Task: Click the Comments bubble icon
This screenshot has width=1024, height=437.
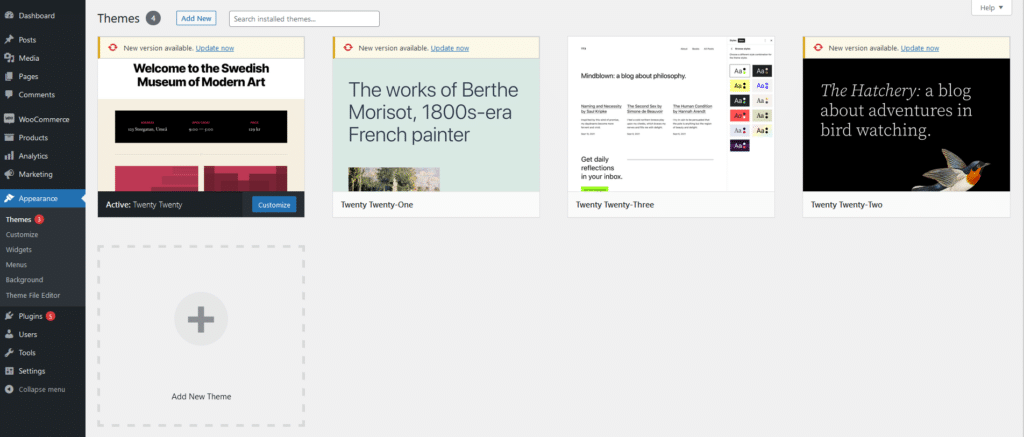Action: click(x=9, y=95)
